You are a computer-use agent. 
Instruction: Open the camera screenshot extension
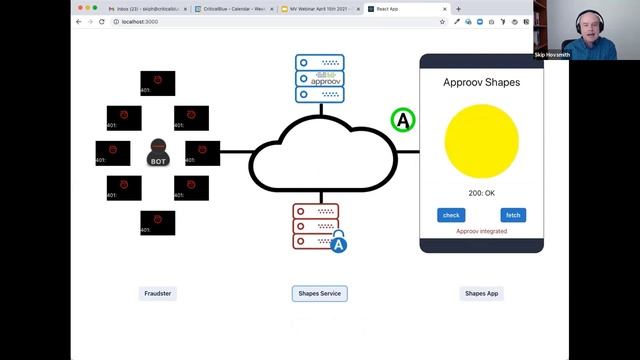[x=491, y=22]
